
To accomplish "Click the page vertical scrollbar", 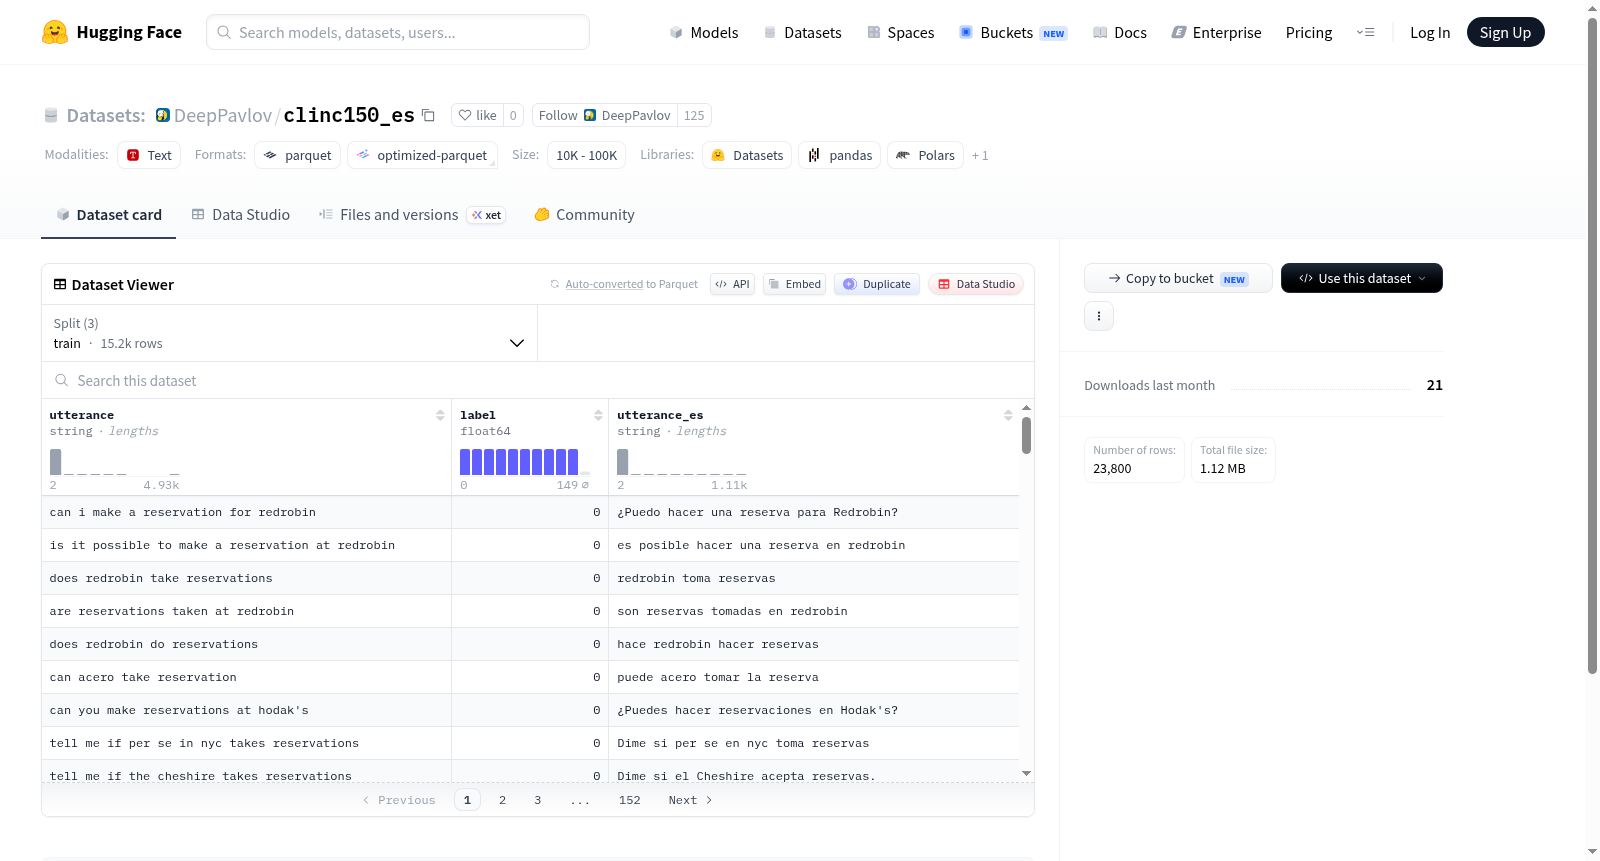I will click(1592, 345).
